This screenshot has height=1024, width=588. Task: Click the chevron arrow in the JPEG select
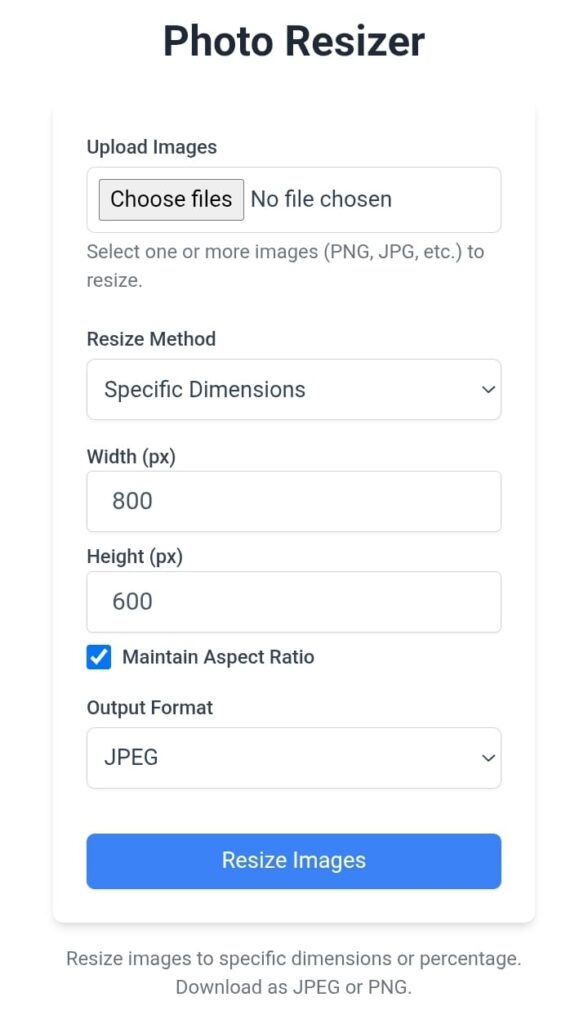(488, 758)
